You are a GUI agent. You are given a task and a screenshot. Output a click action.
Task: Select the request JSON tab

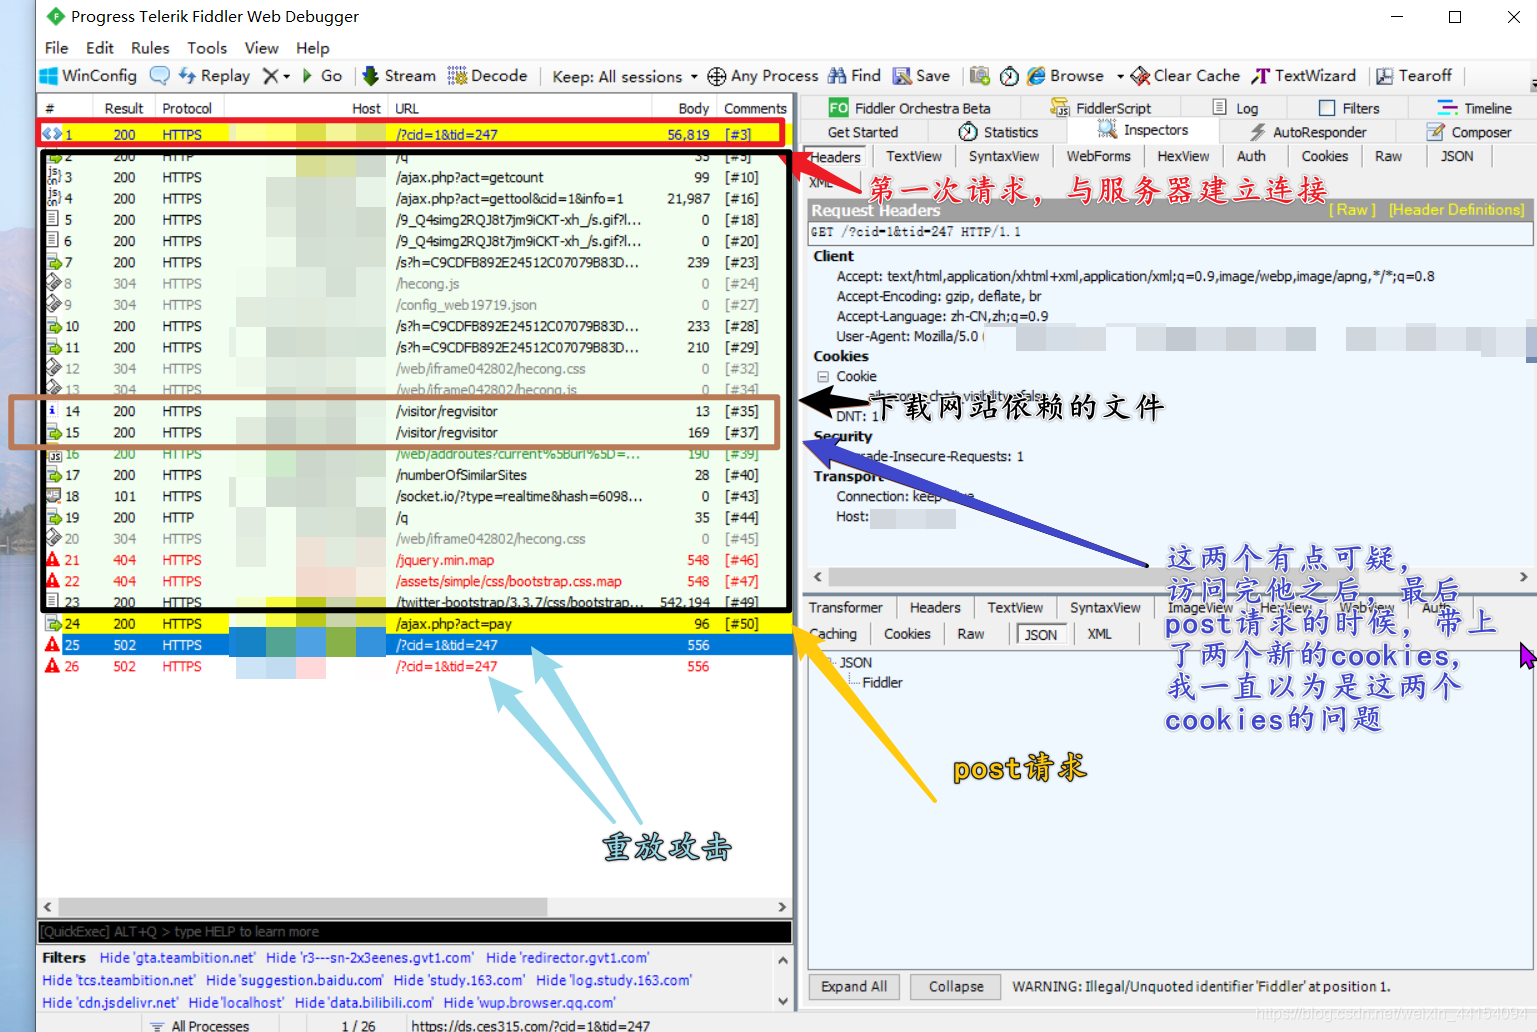click(x=1457, y=156)
